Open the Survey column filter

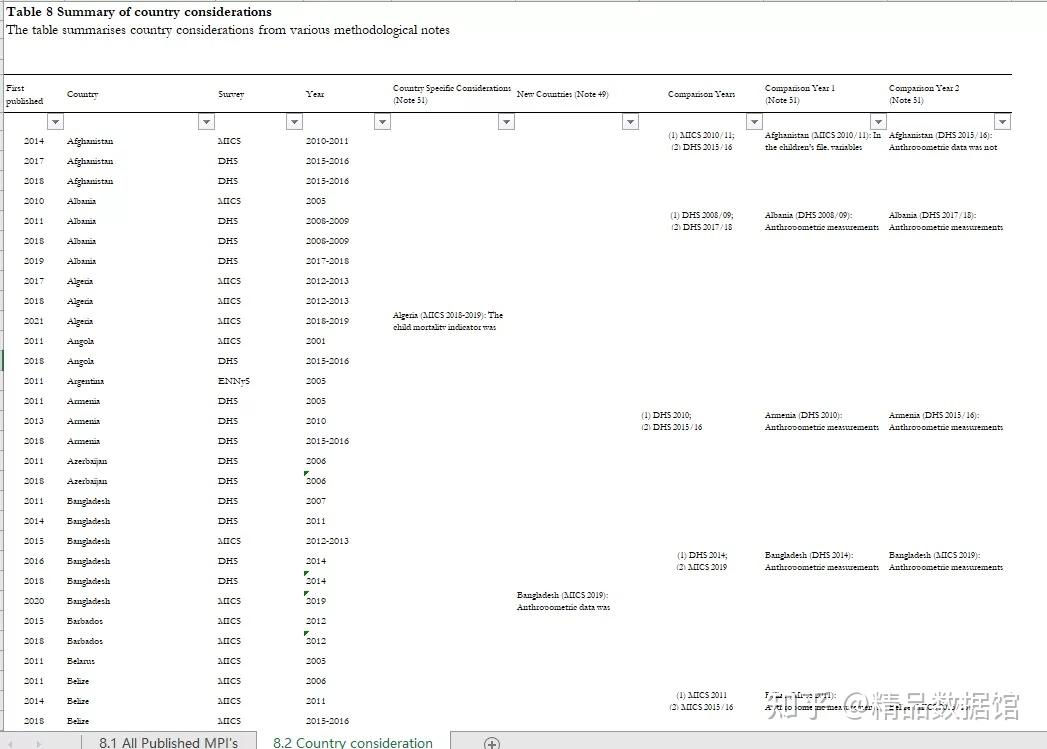294,121
